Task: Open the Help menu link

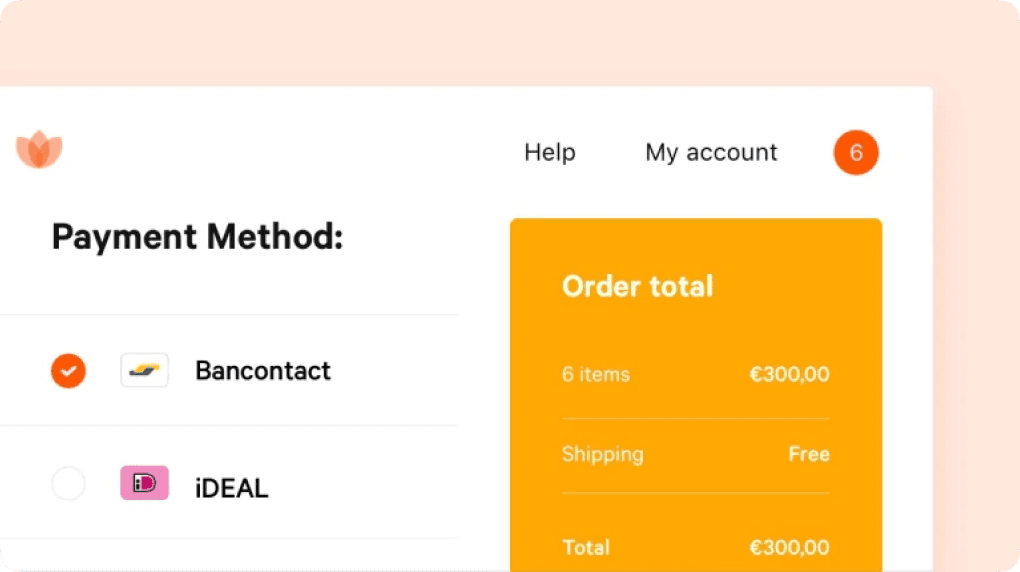Action: pos(550,152)
